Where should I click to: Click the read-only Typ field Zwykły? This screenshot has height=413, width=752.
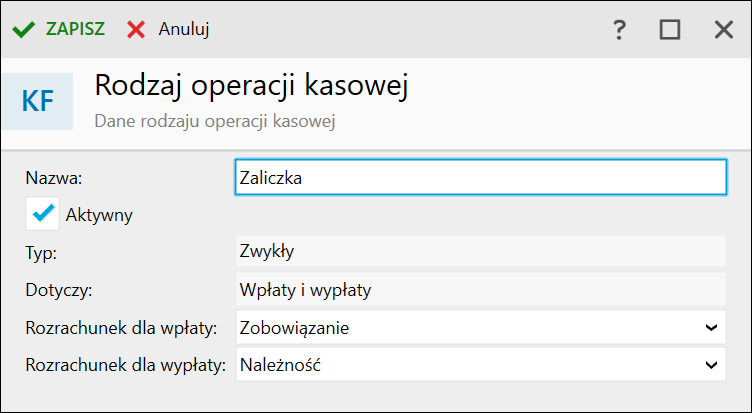(481, 251)
